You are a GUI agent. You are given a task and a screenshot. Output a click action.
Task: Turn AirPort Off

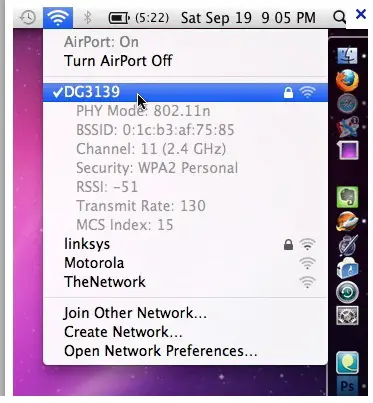click(185, 61)
